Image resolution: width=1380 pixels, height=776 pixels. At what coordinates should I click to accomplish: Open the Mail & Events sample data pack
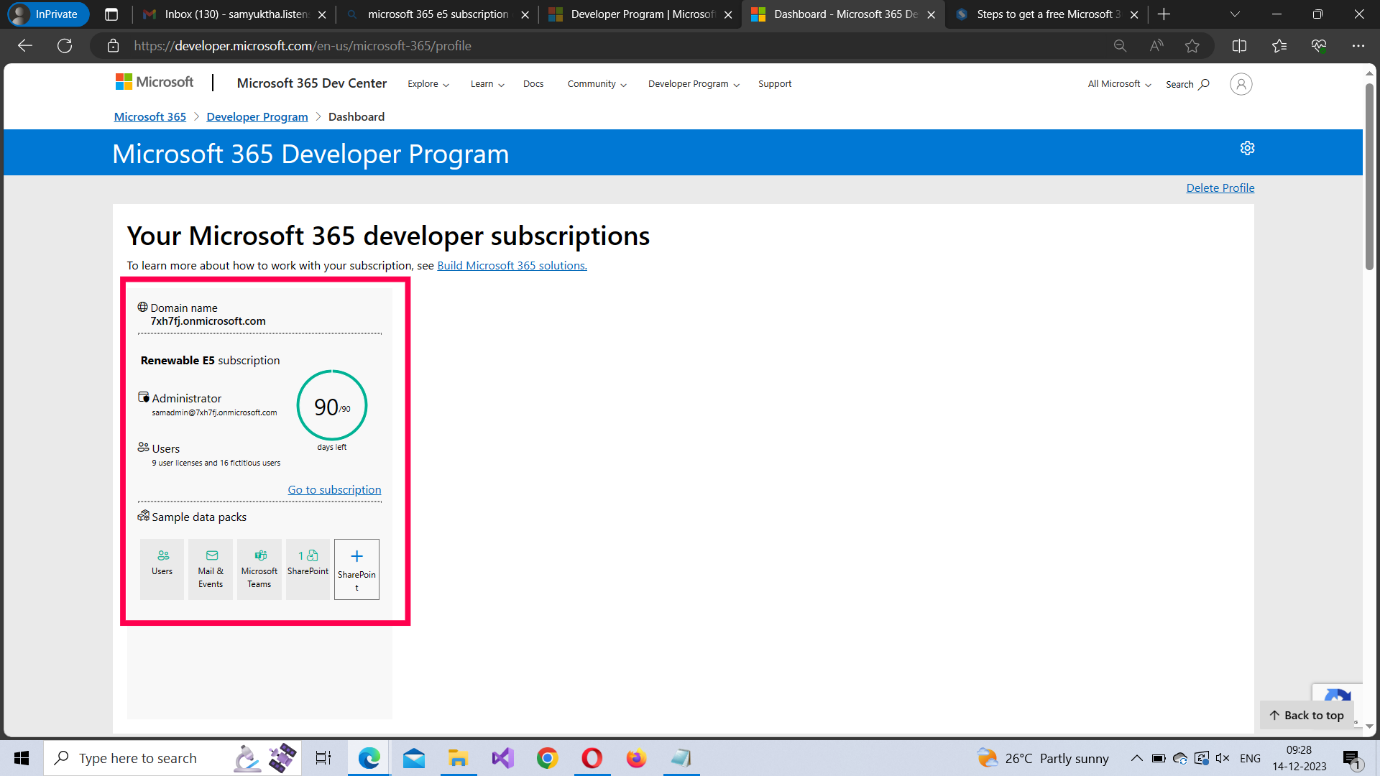click(x=211, y=569)
